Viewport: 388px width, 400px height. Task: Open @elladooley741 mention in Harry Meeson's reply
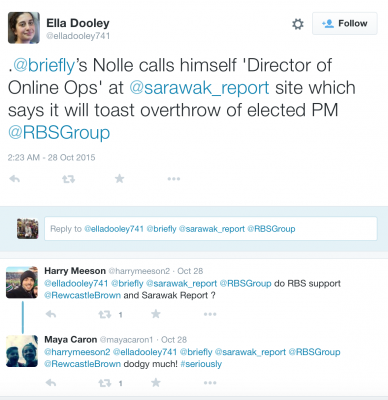point(76,283)
